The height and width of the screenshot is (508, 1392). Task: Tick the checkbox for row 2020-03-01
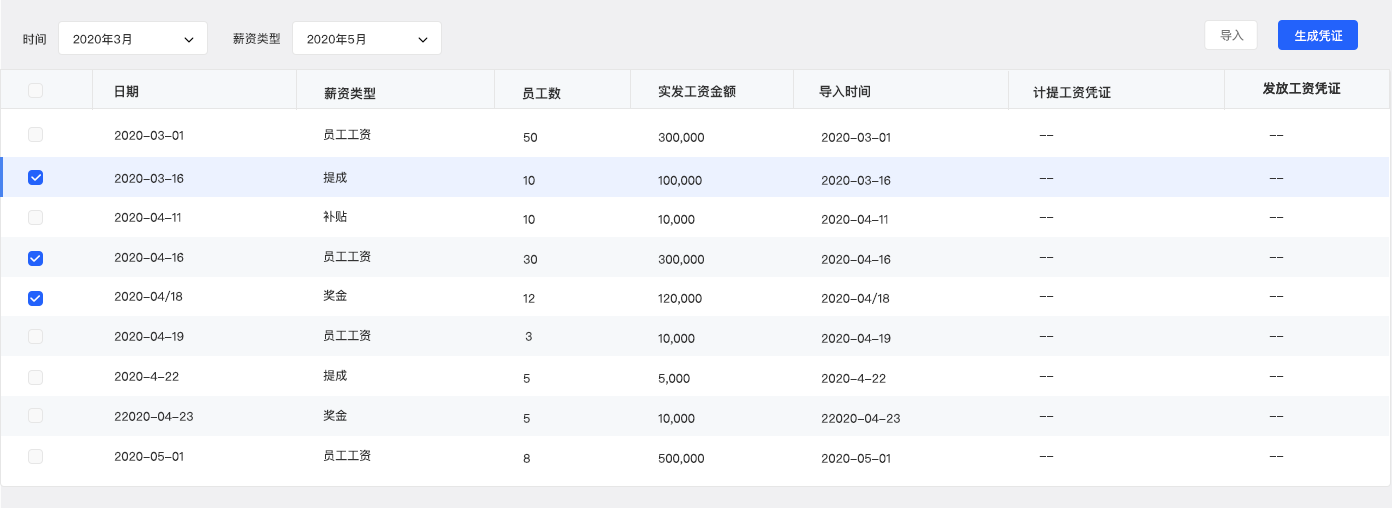click(36, 134)
